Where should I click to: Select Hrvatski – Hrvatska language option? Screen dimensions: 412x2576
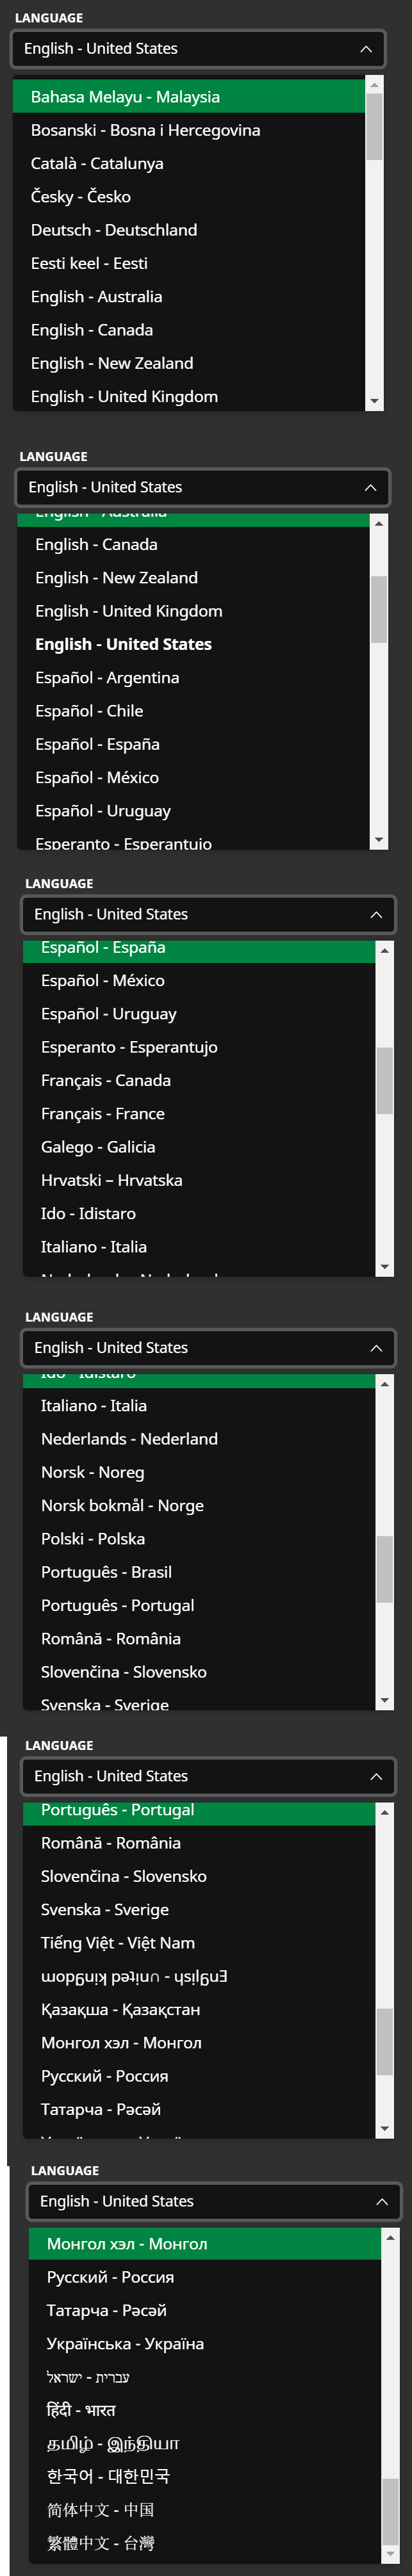(199, 1180)
